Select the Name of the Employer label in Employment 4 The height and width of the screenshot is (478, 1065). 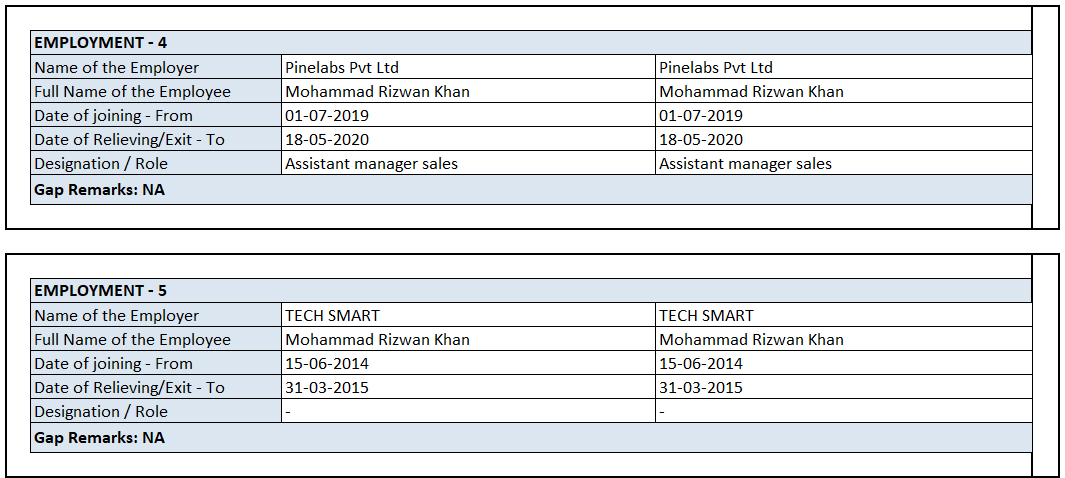point(117,68)
